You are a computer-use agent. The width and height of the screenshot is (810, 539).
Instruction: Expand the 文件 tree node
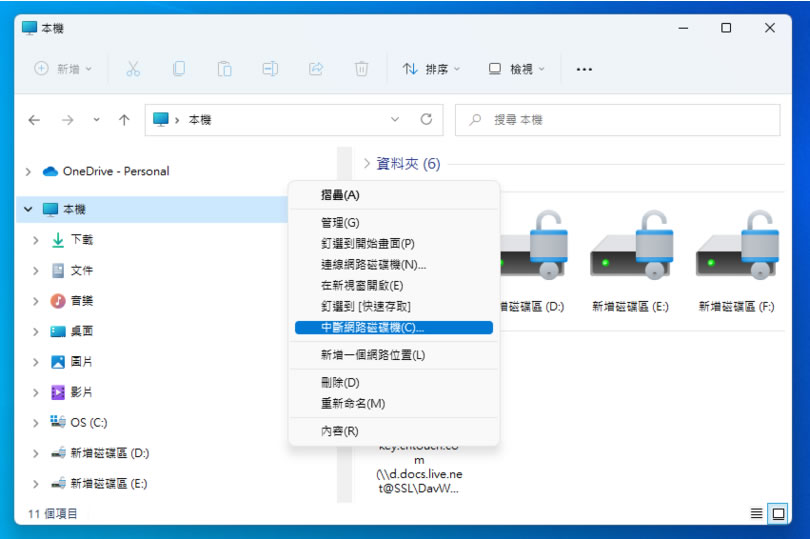(x=36, y=271)
